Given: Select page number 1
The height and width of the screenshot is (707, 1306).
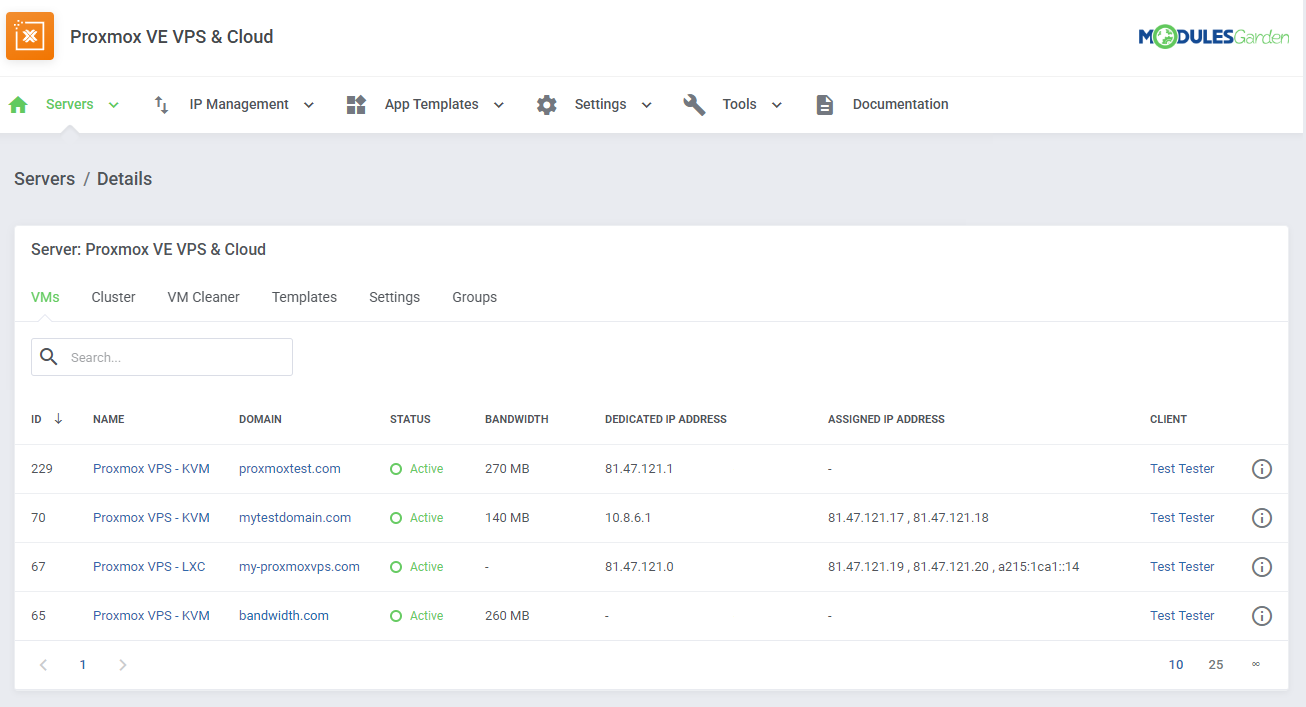Looking at the screenshot, I should click(x=83, y=665).
